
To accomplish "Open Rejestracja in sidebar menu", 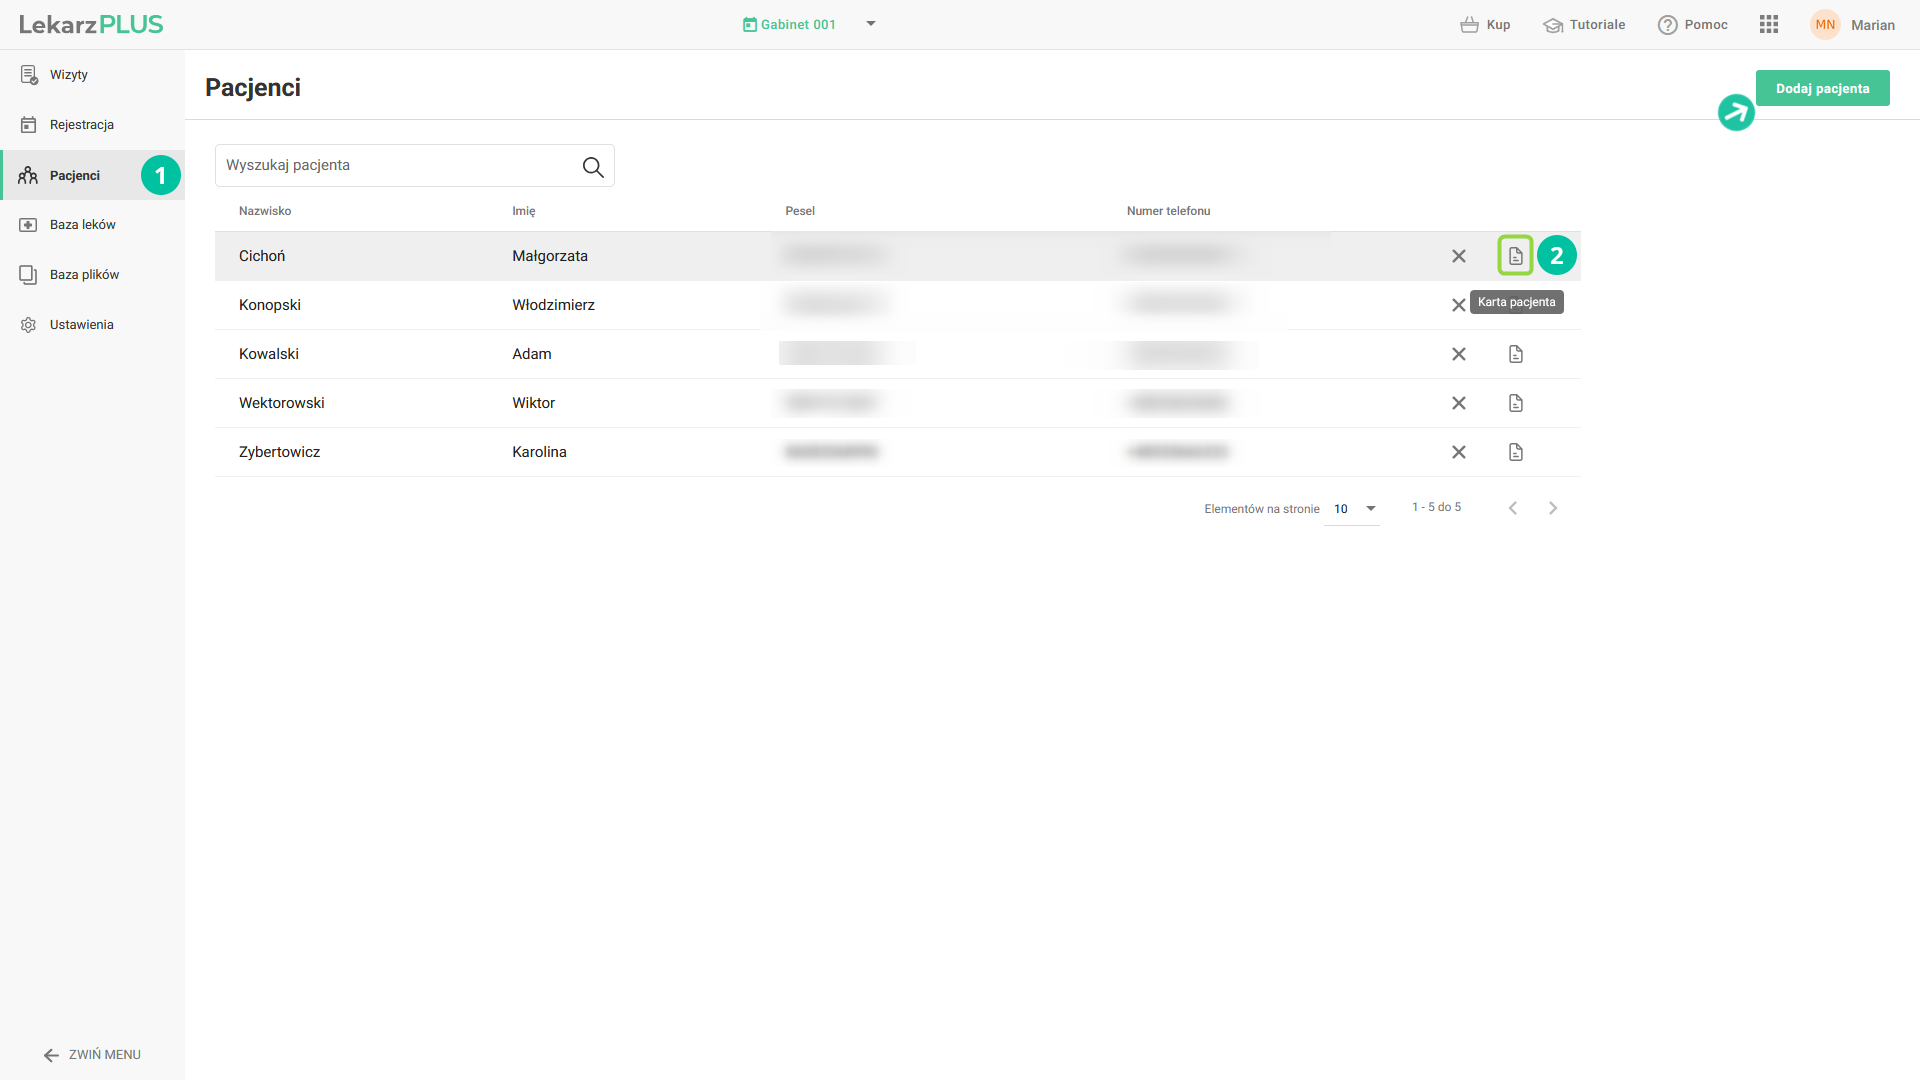I will tap(81, 125).
